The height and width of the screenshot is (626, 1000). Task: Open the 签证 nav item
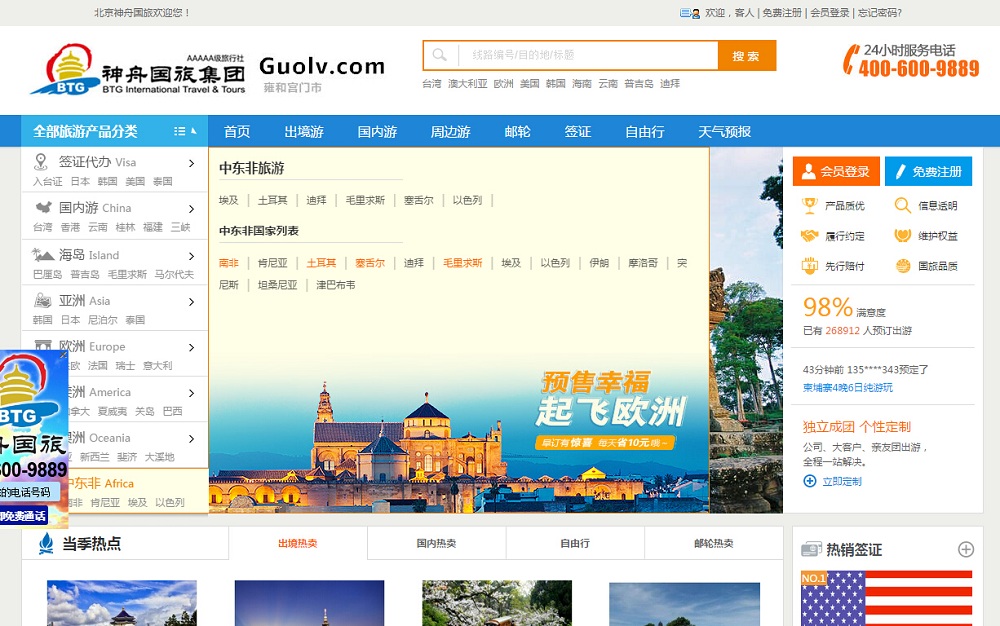(x=578, y=132)
